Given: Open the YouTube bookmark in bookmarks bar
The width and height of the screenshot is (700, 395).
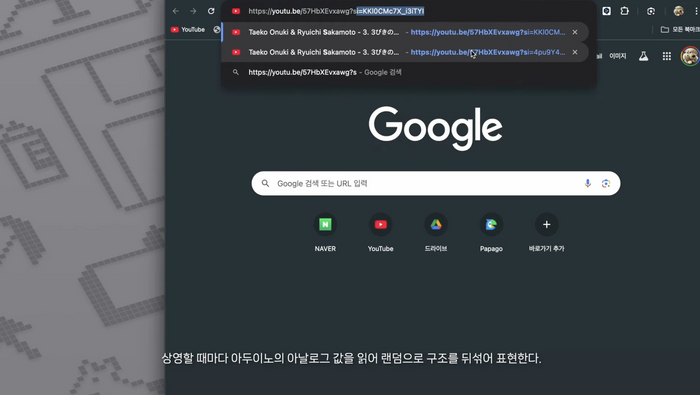Looking at the screenshot, I should point(188,29).
